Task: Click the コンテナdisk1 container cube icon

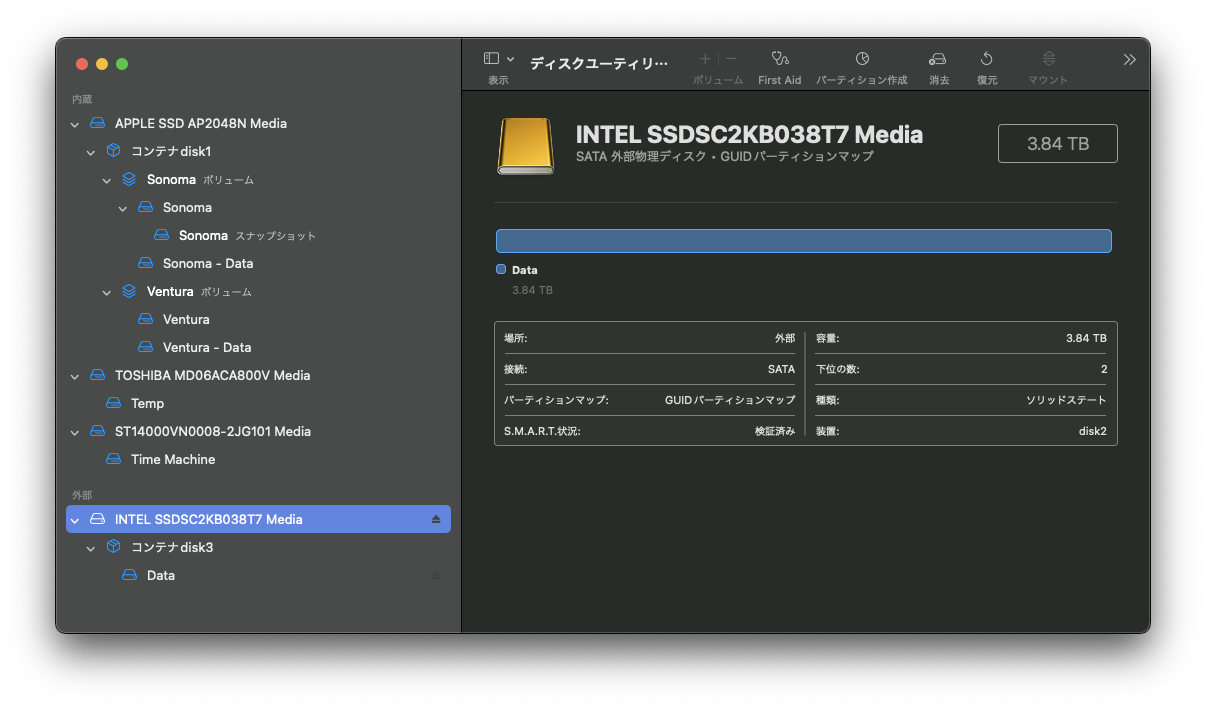Action: tap(113, 151)
